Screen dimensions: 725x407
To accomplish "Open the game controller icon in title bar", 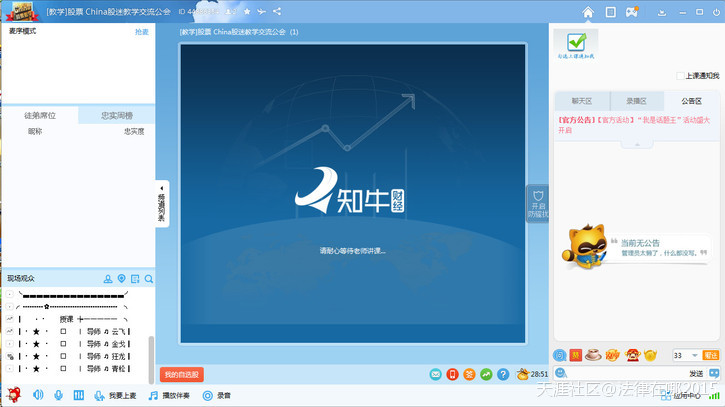I will coord(632,12).
